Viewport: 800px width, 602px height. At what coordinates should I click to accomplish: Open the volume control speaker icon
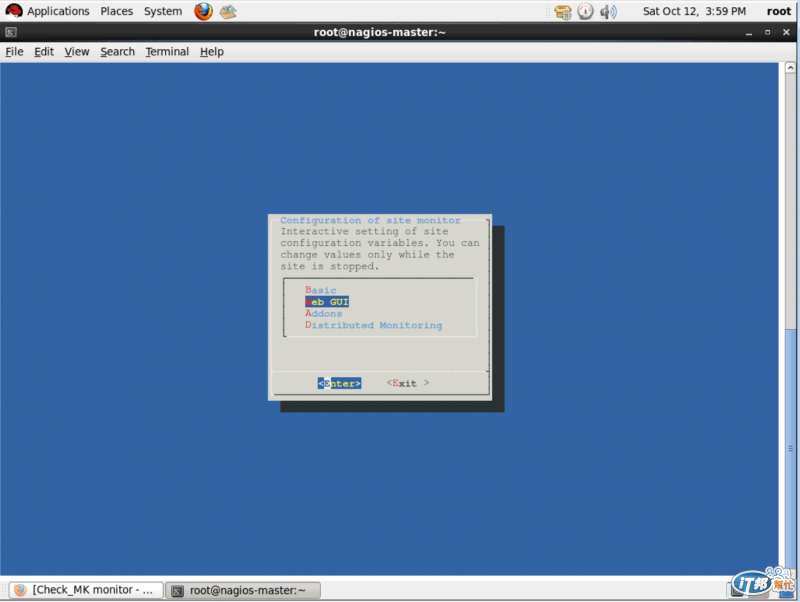point(608,11)
